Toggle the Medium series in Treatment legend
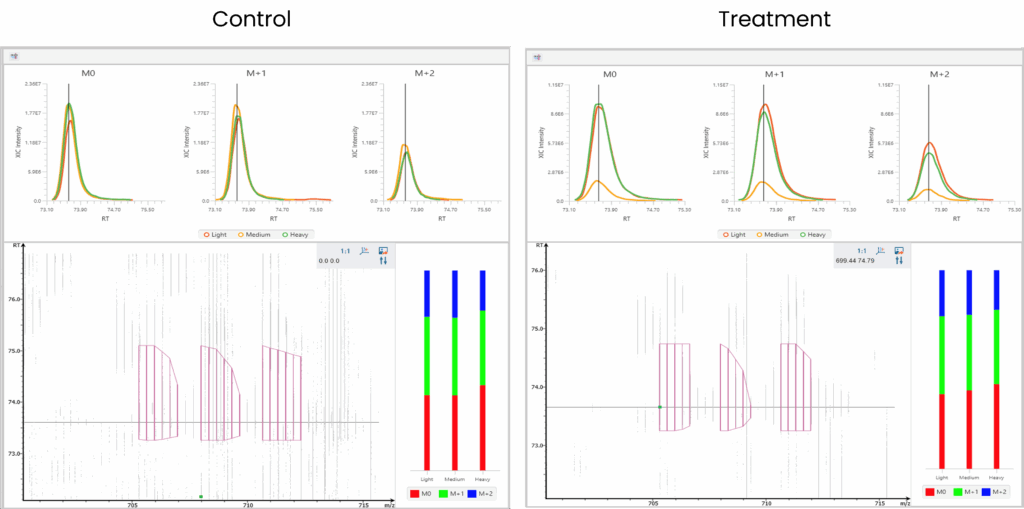The width and height of the screenshot is (1024, 509). (773, 234)
